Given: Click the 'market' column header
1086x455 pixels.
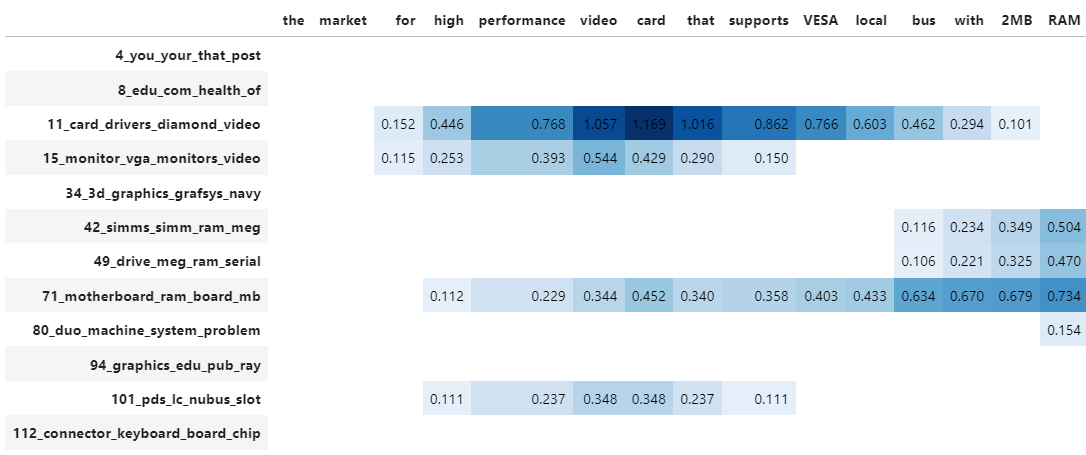Looking at the screenshot, I should pos(343,20).
